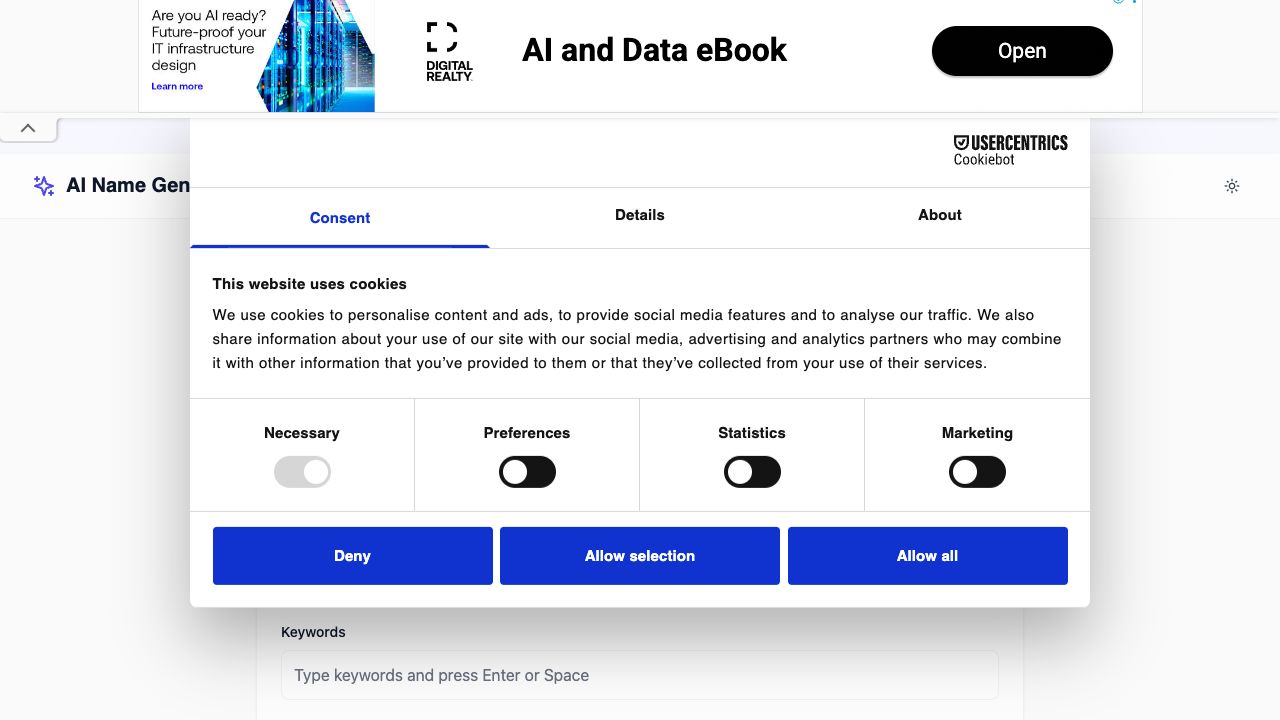Enable the Preferences cookies toggle
The width and height of the screenshot is (1280, 720).
click(527, 472)
